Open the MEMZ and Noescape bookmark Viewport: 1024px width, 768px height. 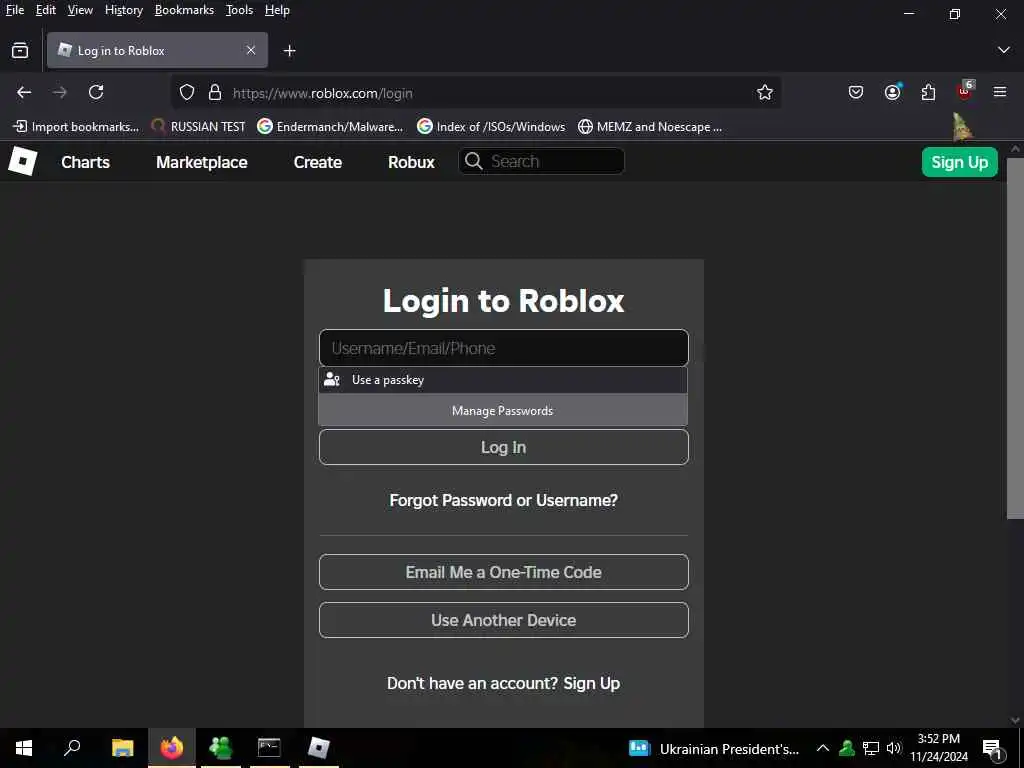[x=650, y=127]
